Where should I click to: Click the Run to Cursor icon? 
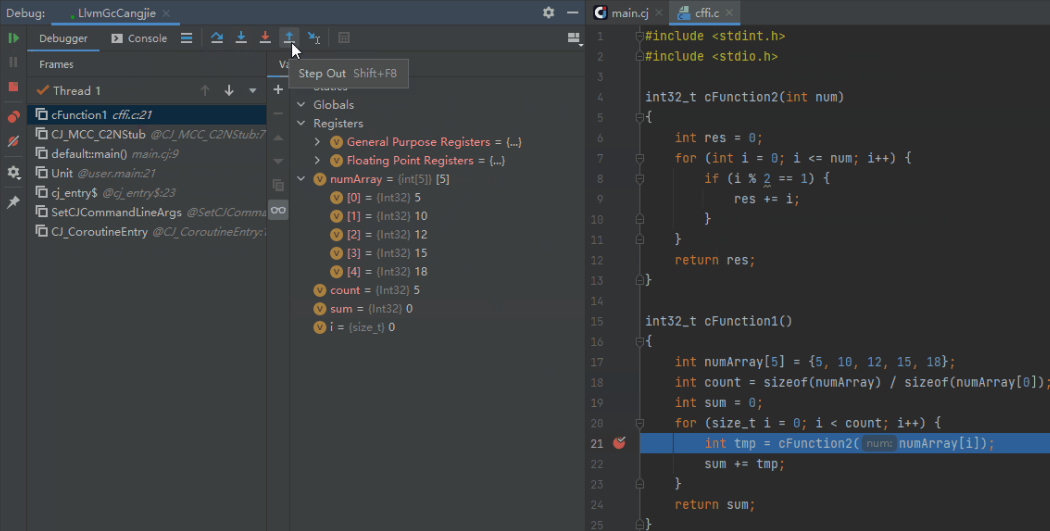pyautogui.click(x=314, y=38)
